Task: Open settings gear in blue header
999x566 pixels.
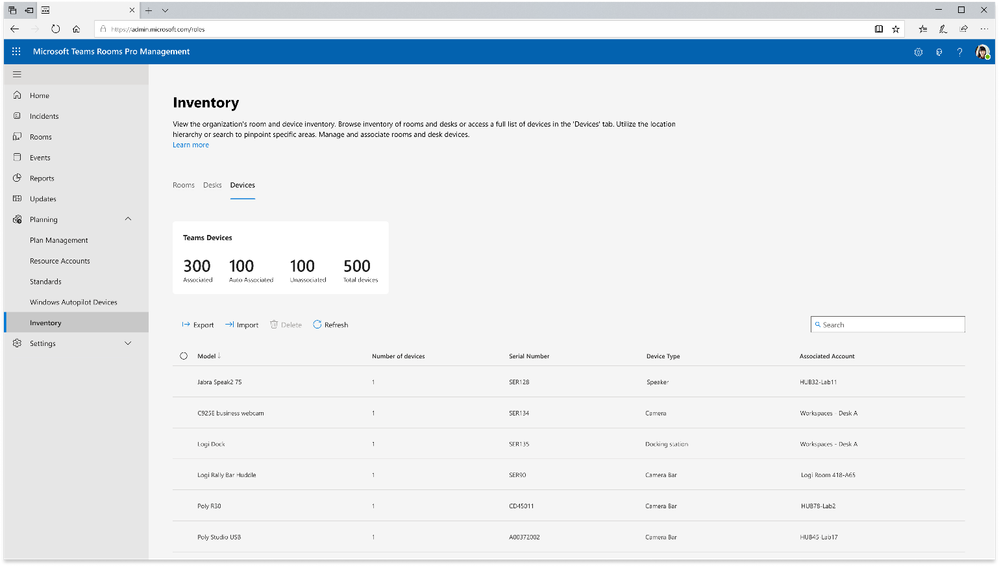Action: pyautogui.click(x=918, y=52)
